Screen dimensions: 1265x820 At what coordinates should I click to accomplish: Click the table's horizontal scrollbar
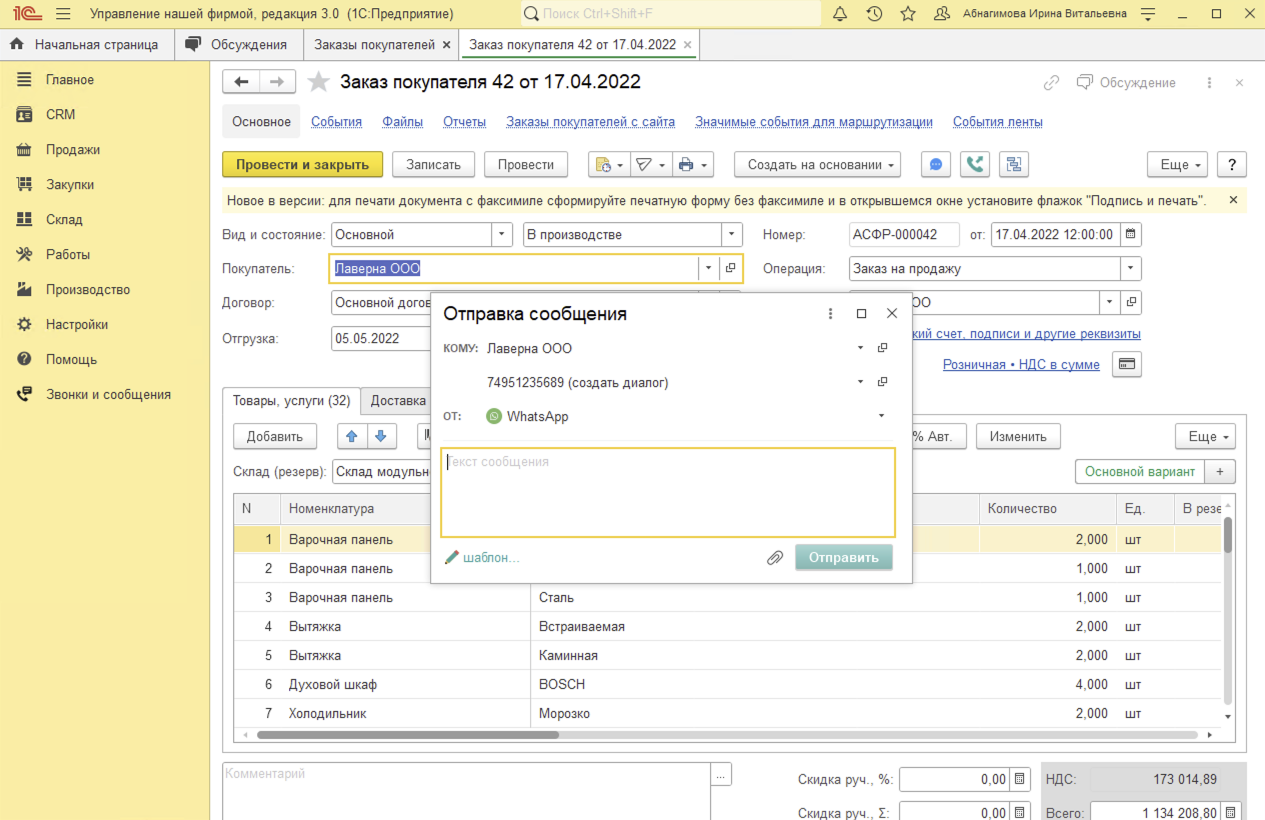(x=408, y=735)
